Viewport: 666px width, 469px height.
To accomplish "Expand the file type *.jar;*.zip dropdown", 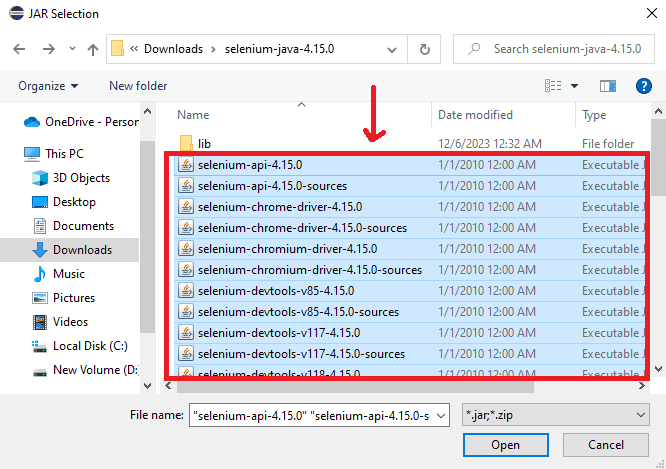I will pyautogui.click(x=555, y=414).
